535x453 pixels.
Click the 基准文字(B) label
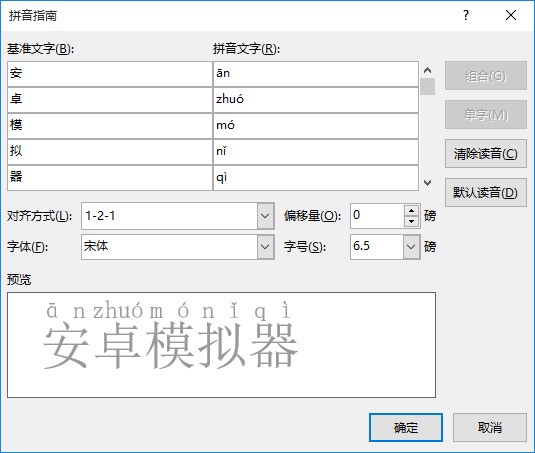coord(41,49)
